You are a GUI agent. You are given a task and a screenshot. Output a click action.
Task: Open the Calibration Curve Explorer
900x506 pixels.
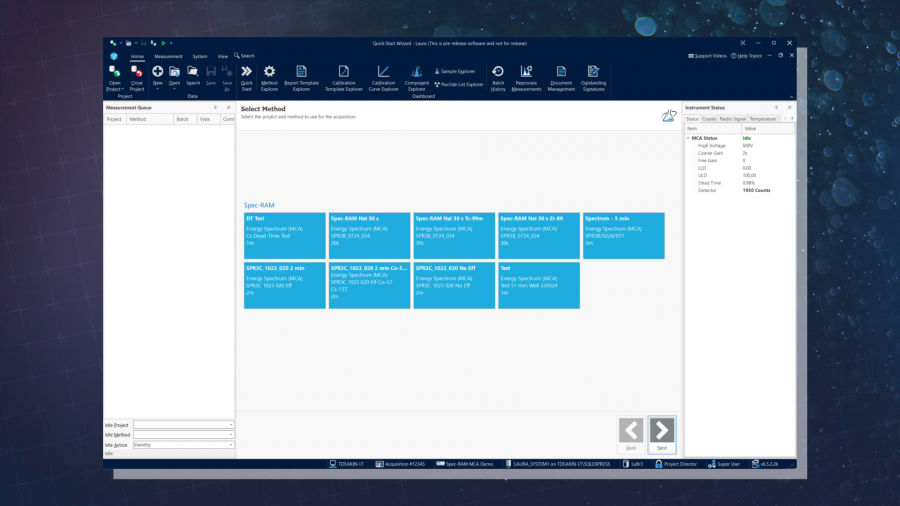point(383,78)
